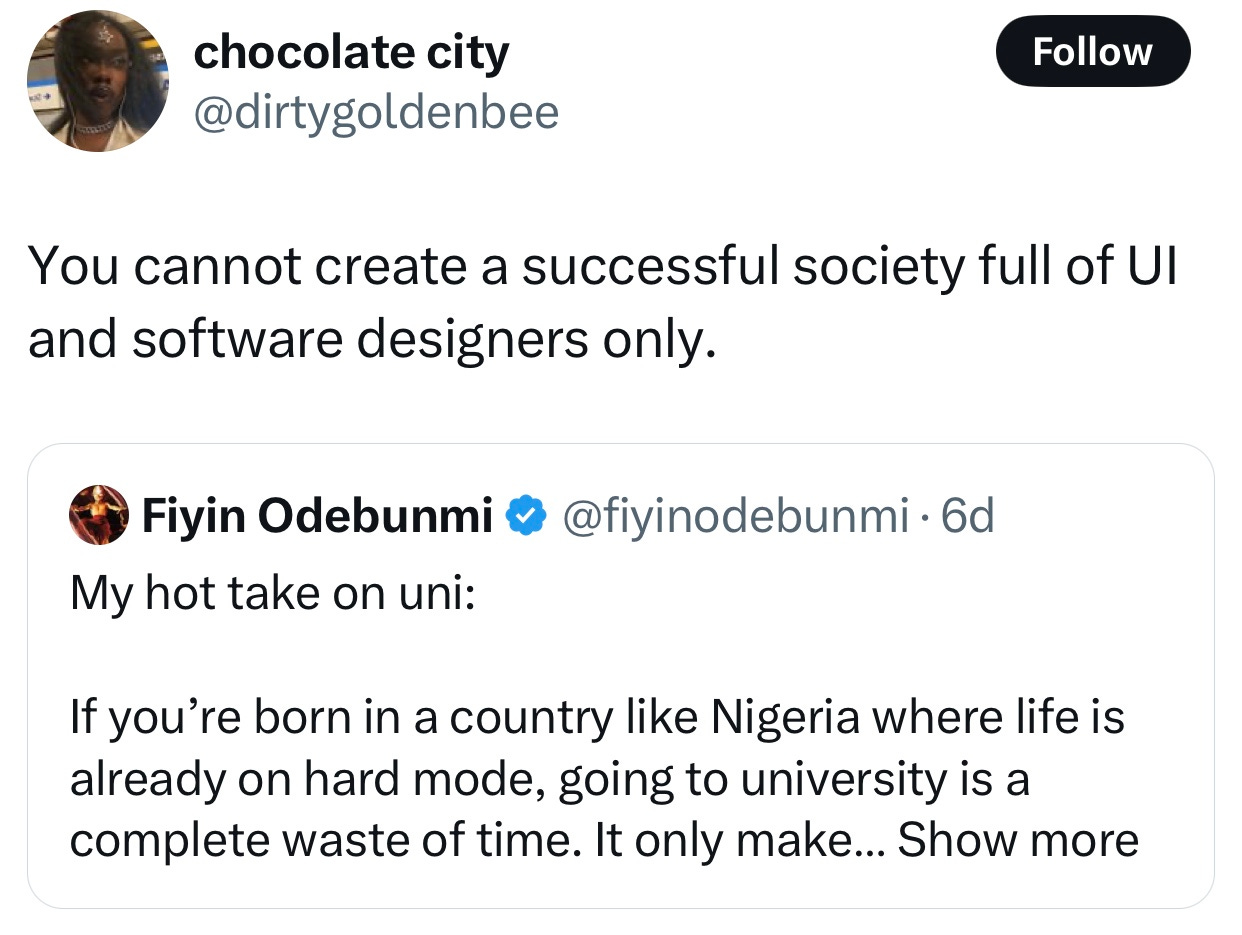Open Fiyin Odebunmi's small avatar
Screen dimensions: 1242x935
[x=100, y=515]
